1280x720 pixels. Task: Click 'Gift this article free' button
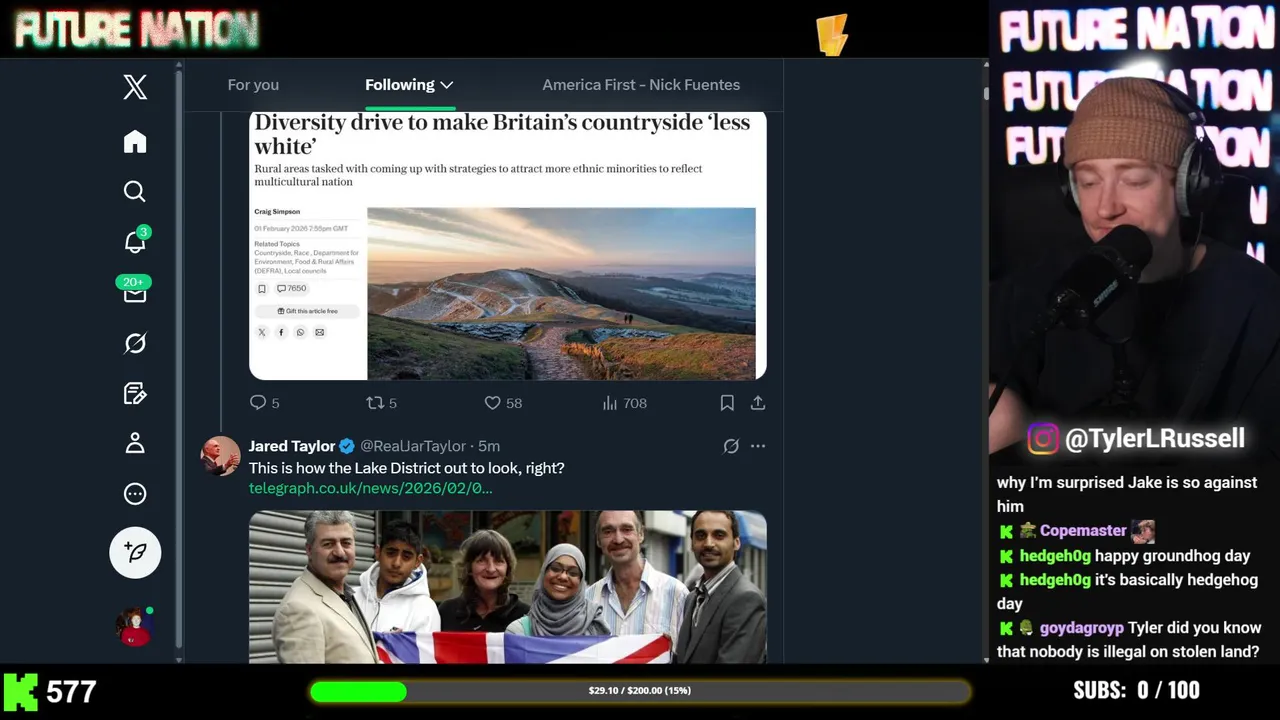tap(307, 311)
